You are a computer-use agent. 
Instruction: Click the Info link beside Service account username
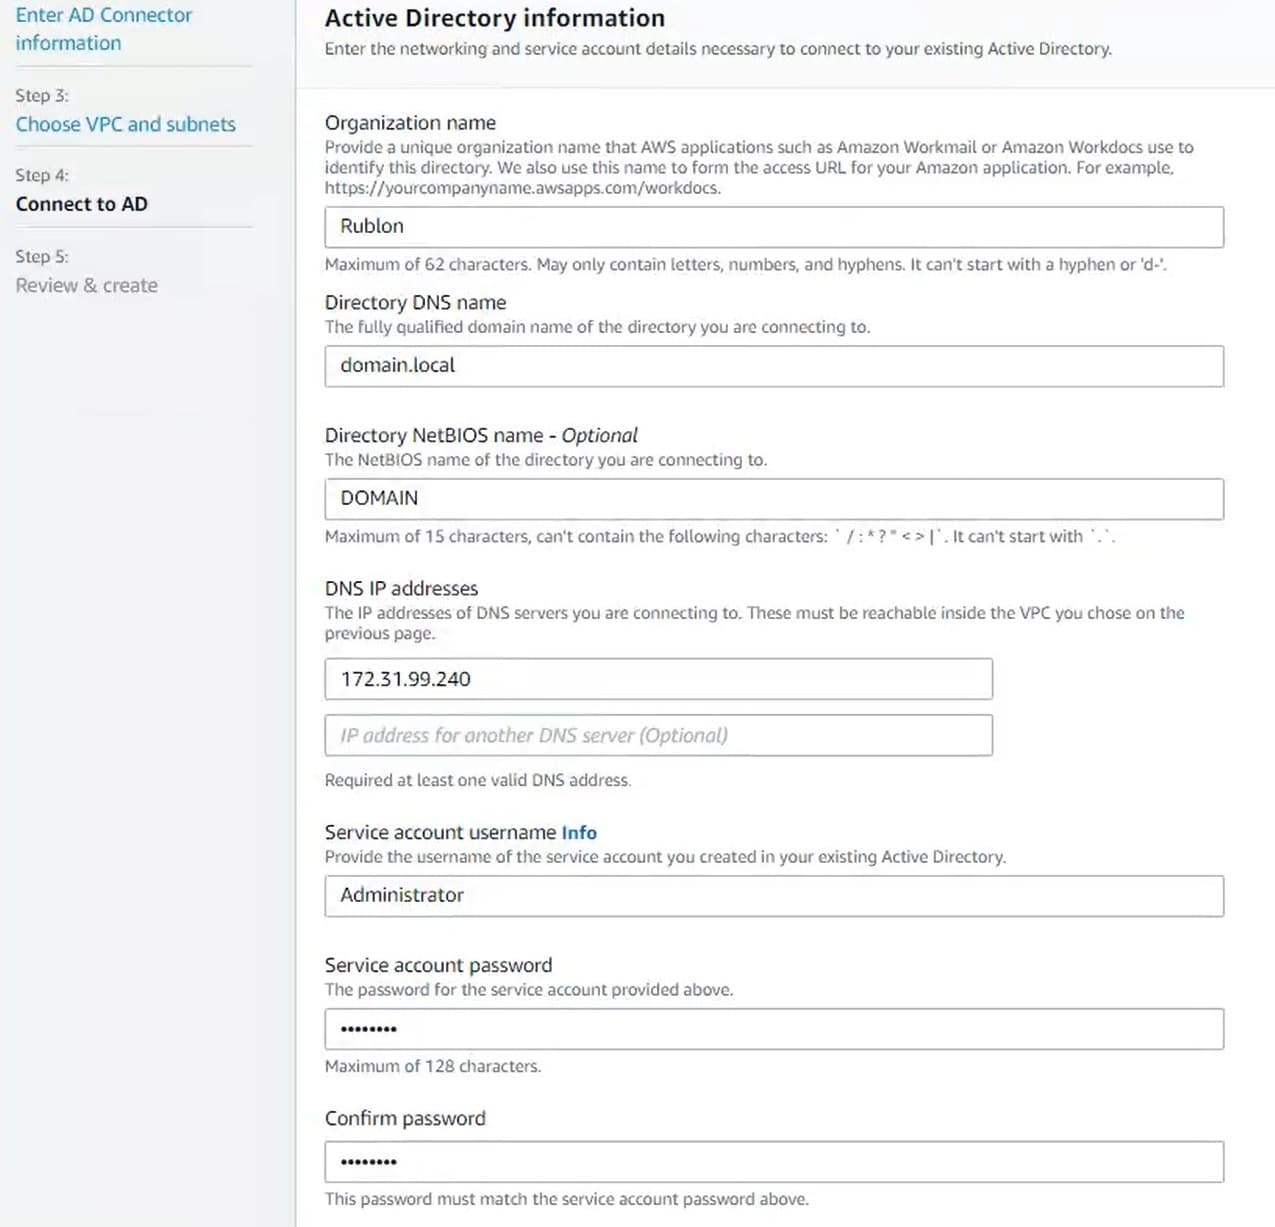578,832
